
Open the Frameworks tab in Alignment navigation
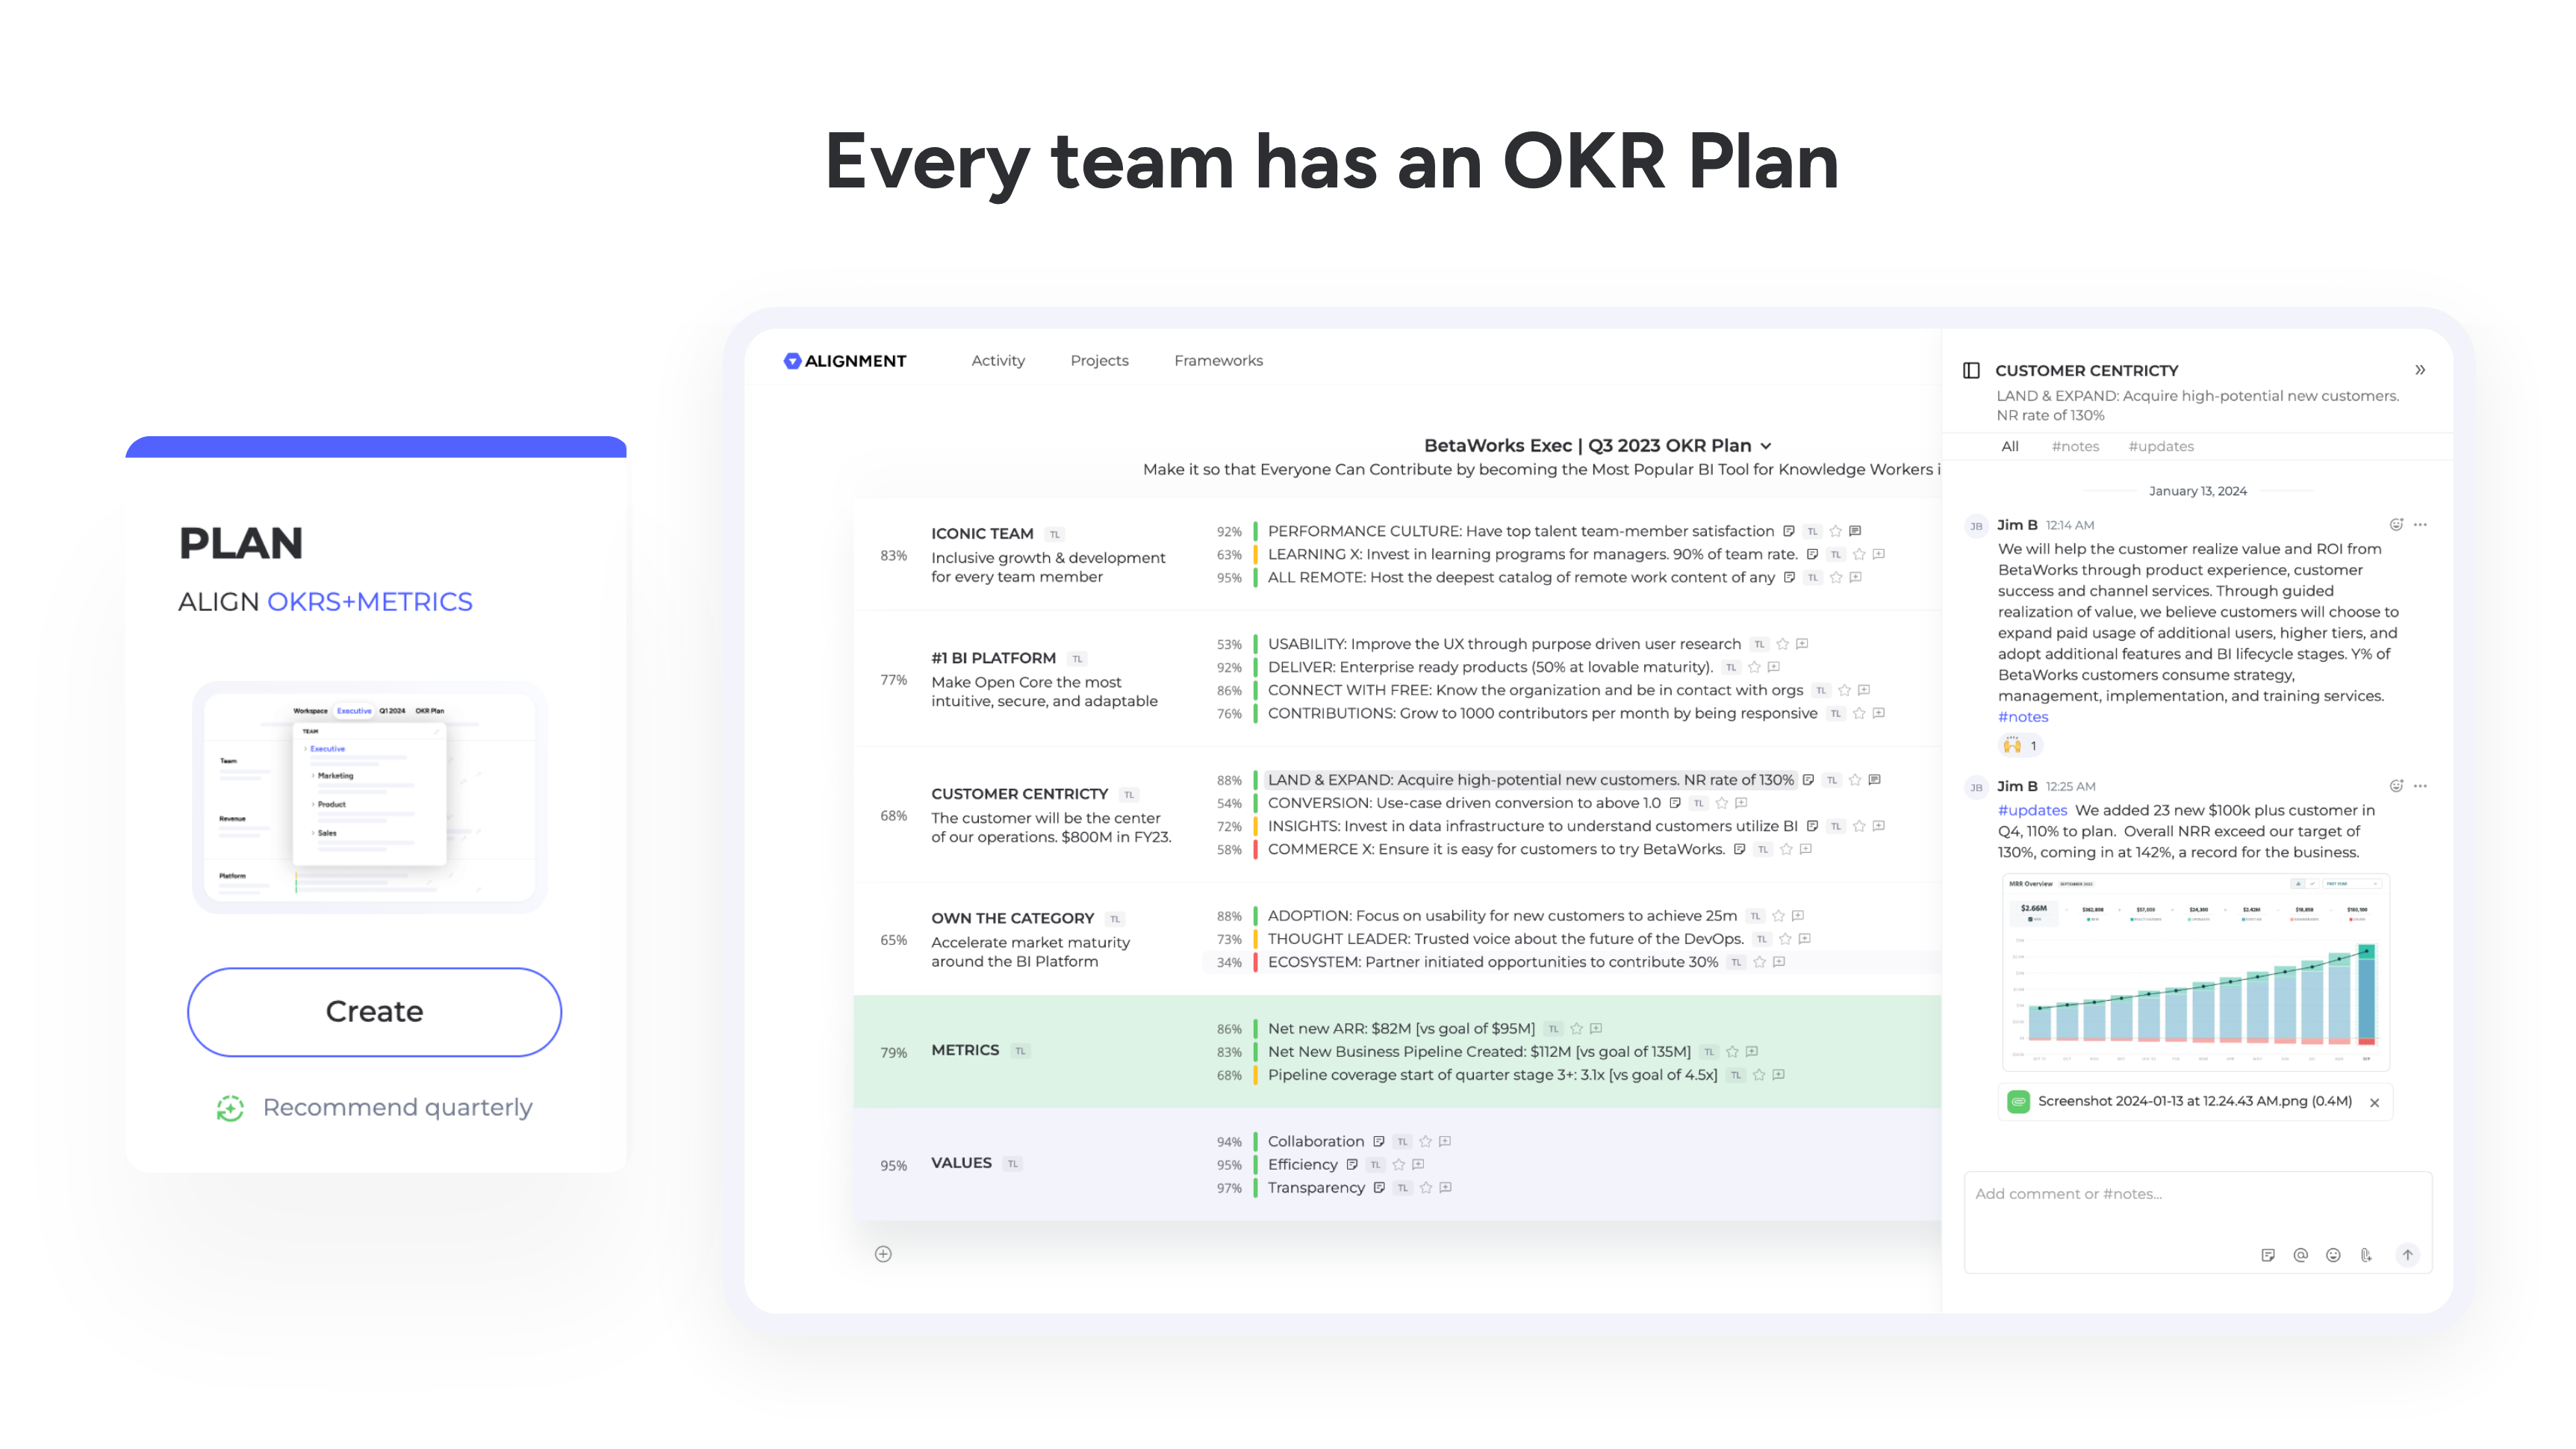[x=1219, y=361]
